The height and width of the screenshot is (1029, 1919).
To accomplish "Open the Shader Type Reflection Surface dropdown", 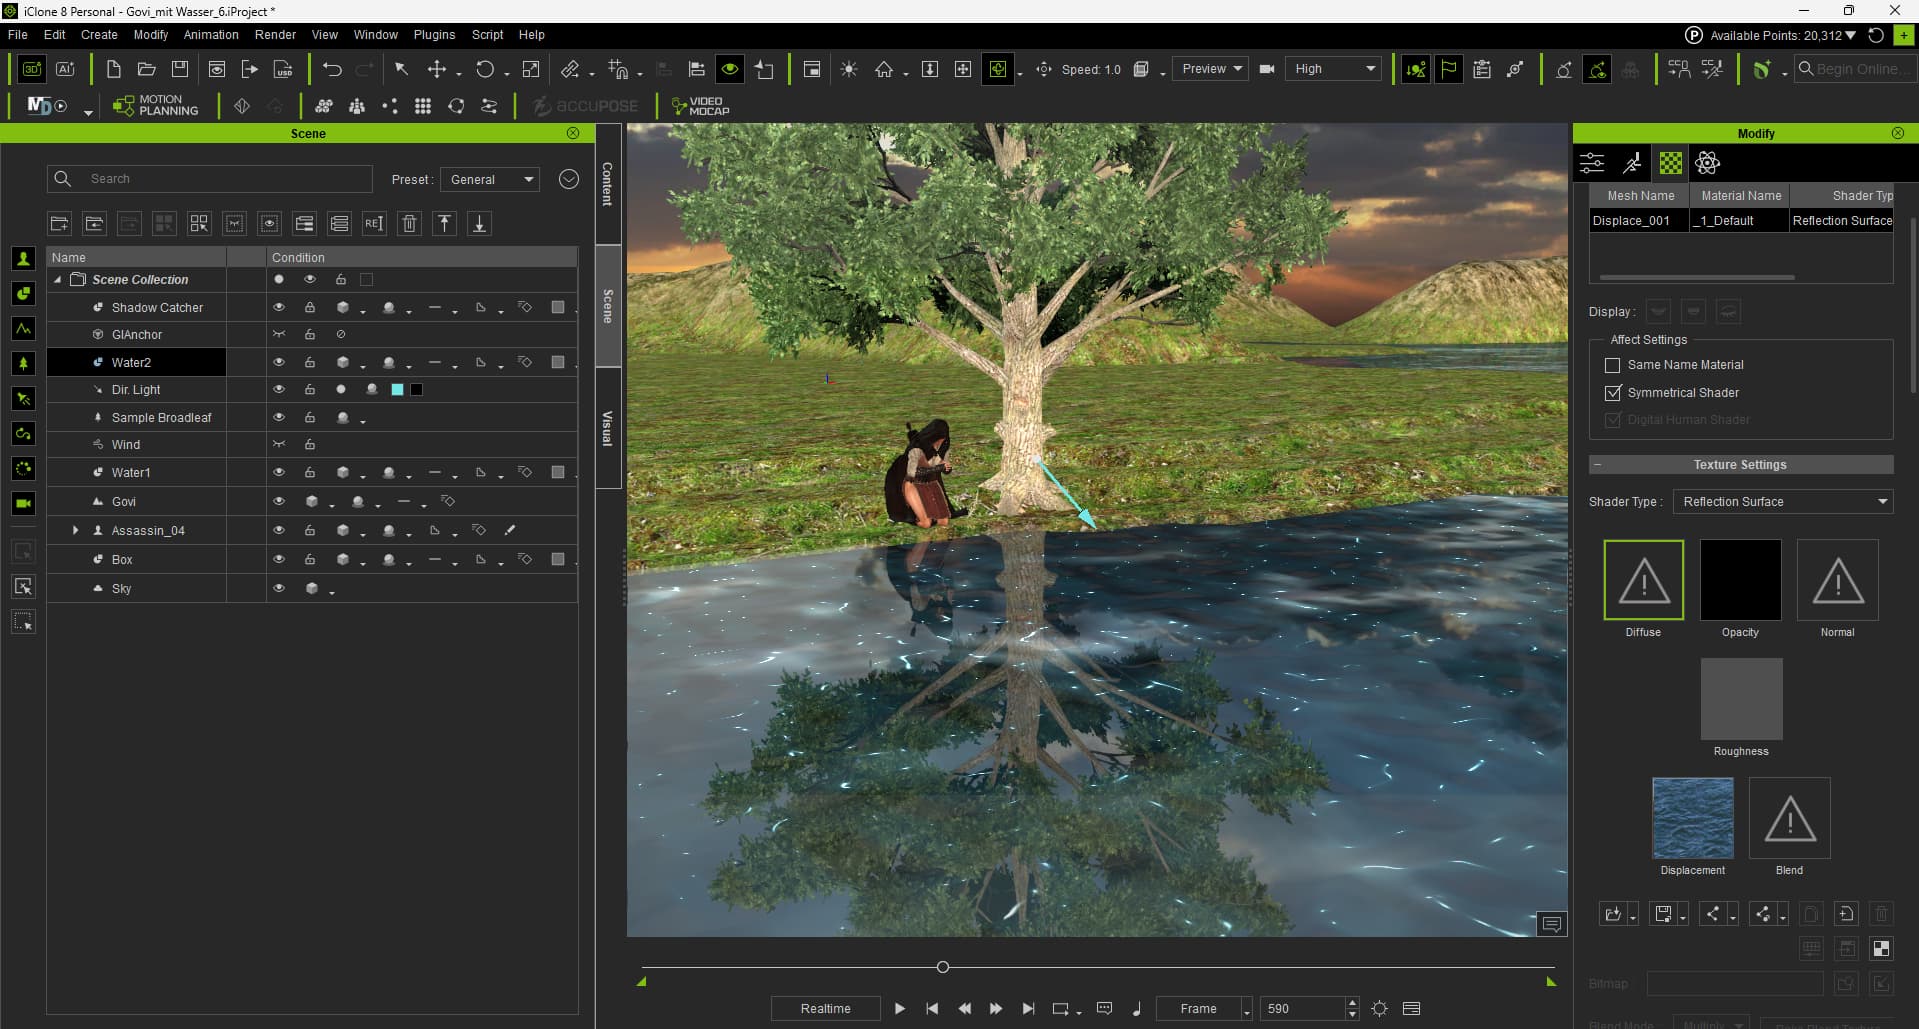I will 1783,502.
